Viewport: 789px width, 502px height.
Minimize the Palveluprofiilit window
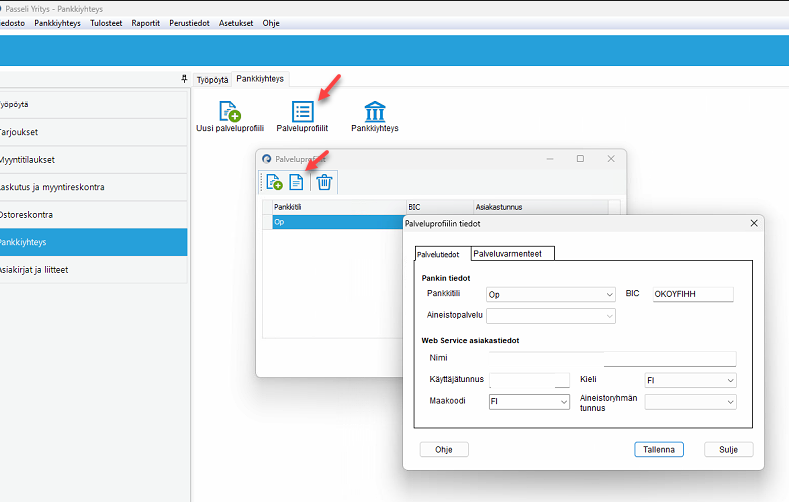(x=550, y=159)
